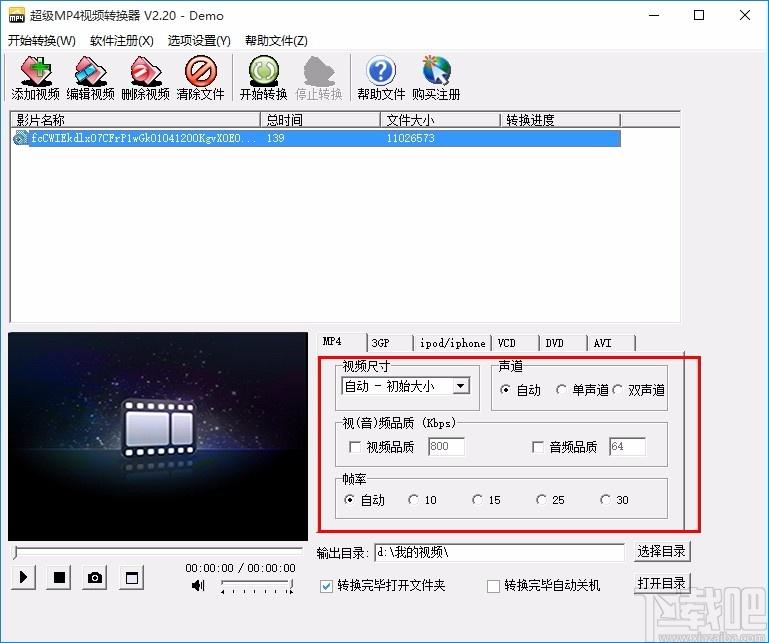769x643 pixels.
Task: Click the 影片名称 column header
Action: [135, 120]
